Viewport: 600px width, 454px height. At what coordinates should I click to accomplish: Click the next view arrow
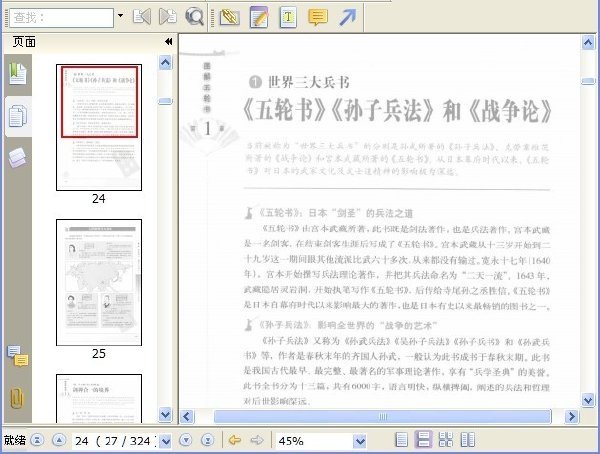coord(257,440)
